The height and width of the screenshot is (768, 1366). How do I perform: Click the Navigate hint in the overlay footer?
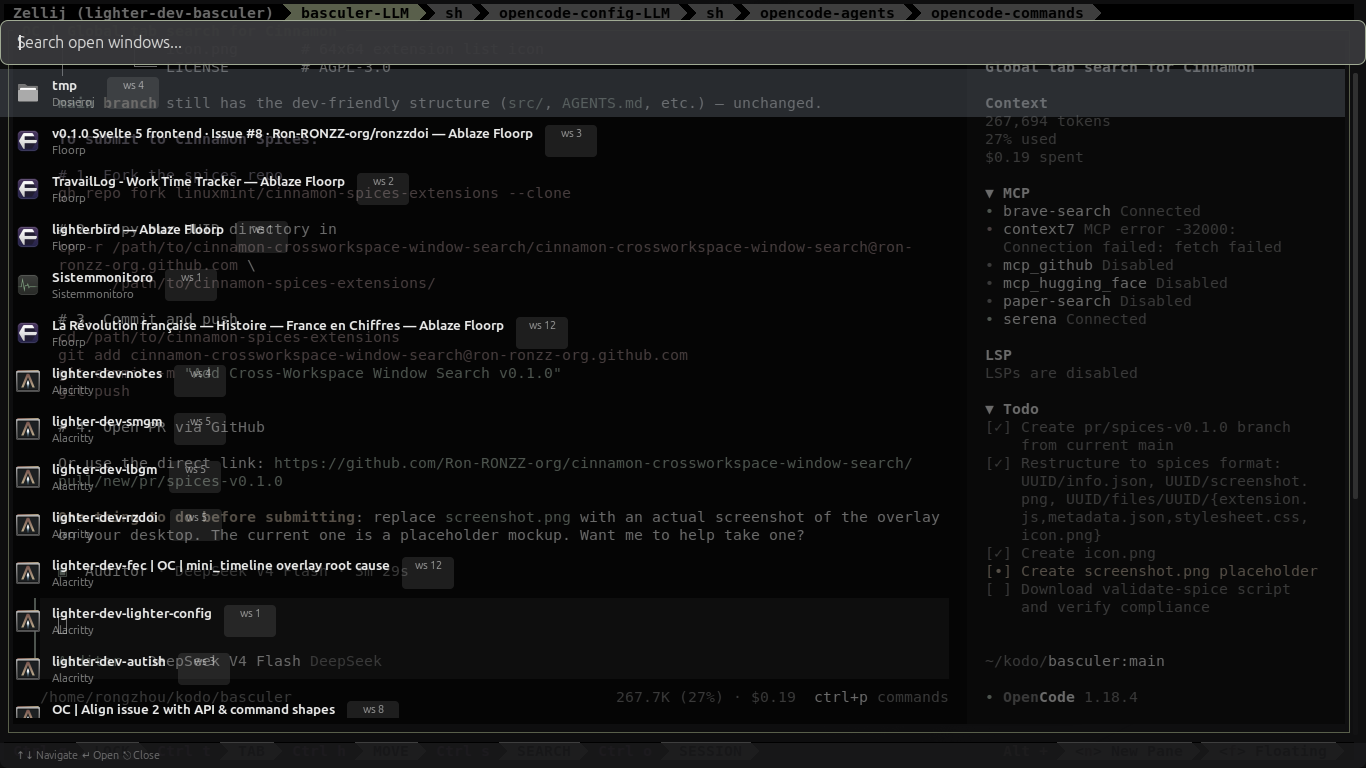[x=48, y=755]
